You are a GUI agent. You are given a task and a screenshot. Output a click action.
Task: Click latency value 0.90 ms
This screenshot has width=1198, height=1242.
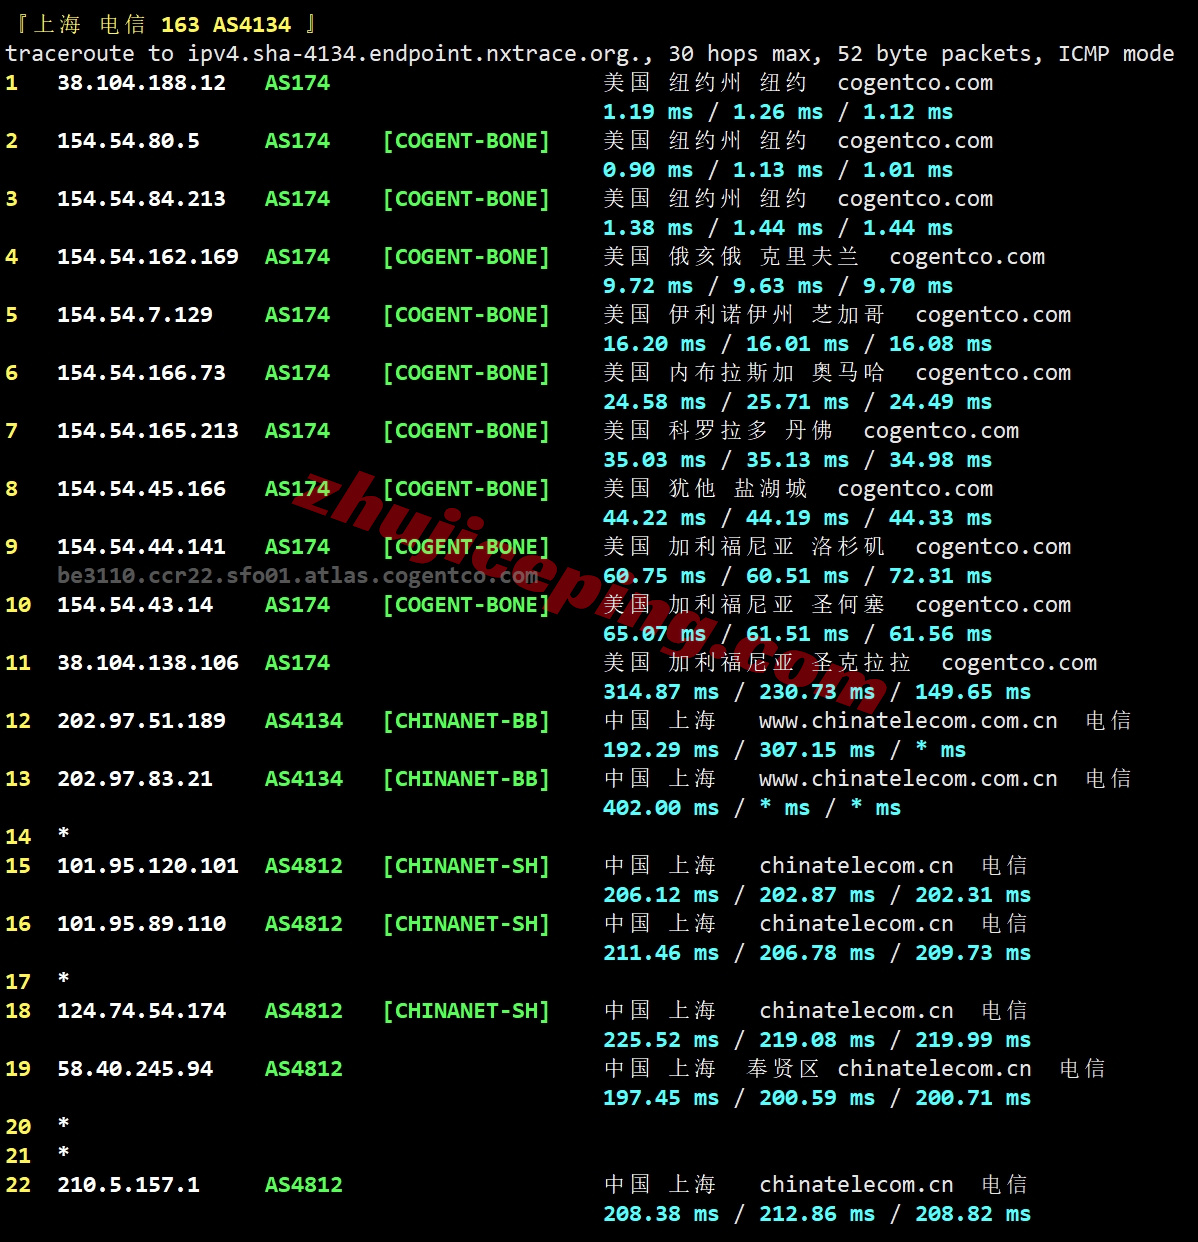(648, 170)
